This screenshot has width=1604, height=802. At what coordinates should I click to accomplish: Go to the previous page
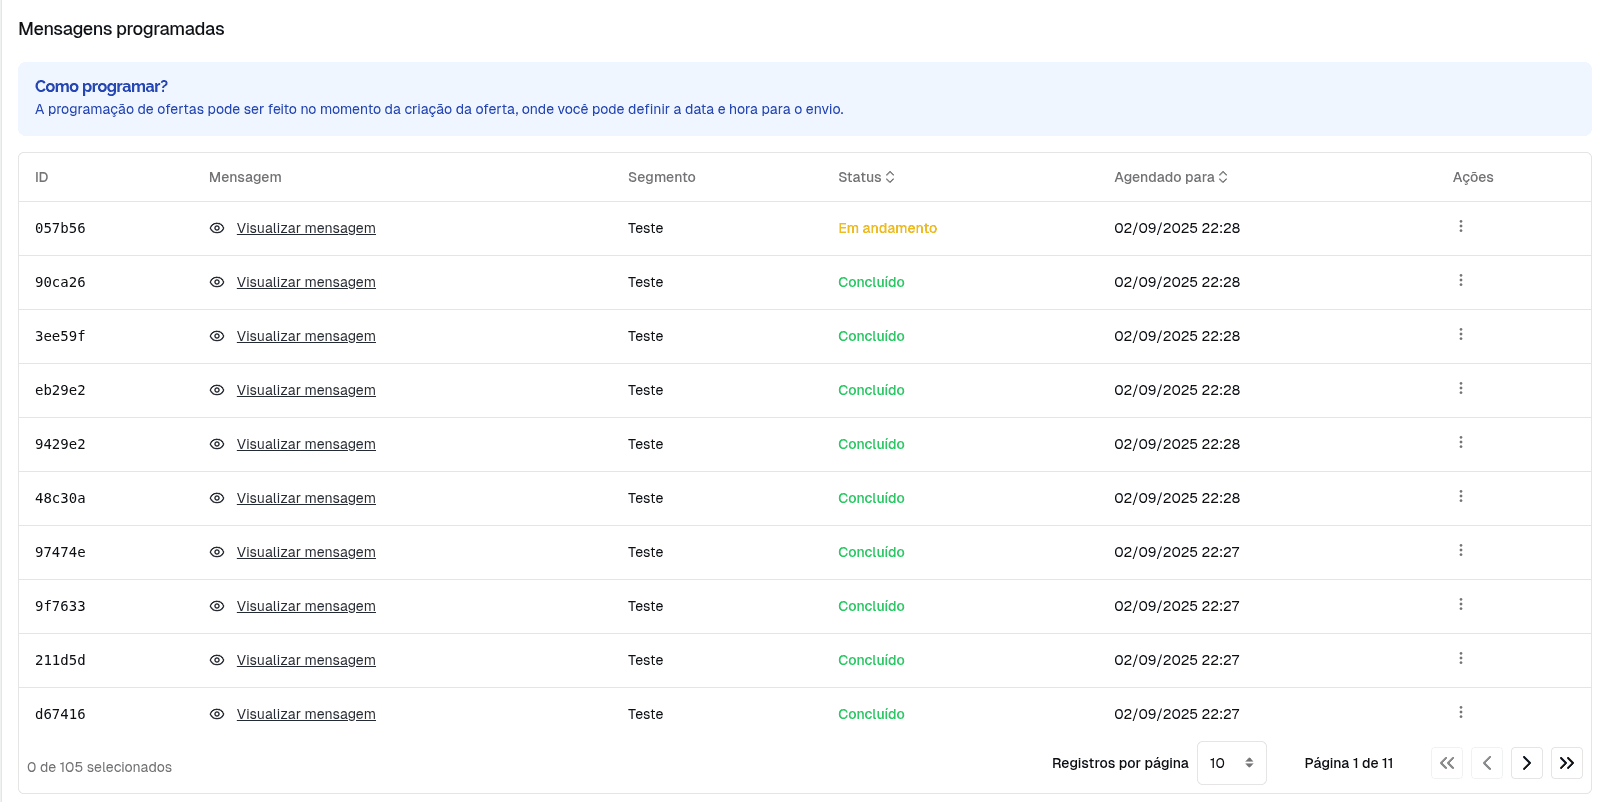point(1486,763)
